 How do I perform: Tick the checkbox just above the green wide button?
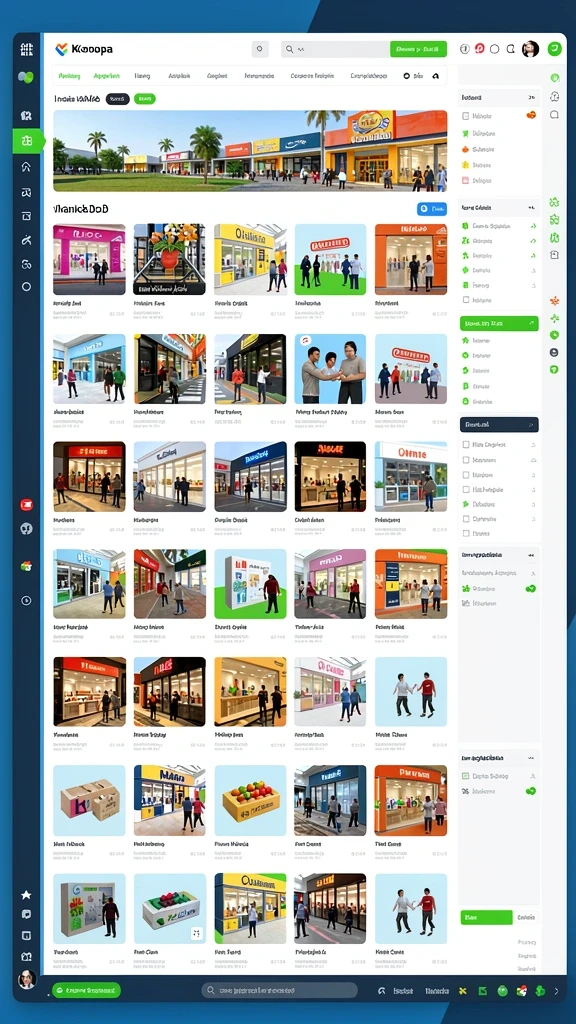click(466, 300)
